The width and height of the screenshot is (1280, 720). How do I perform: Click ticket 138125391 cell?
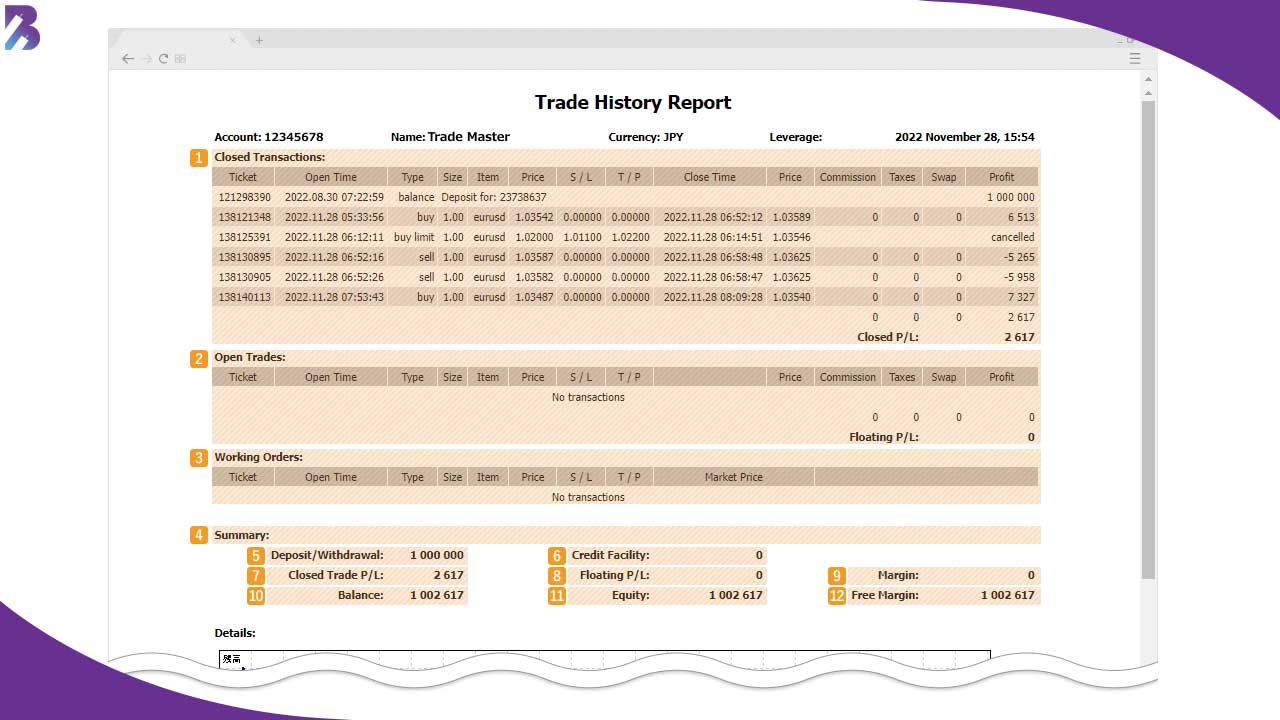244,237
